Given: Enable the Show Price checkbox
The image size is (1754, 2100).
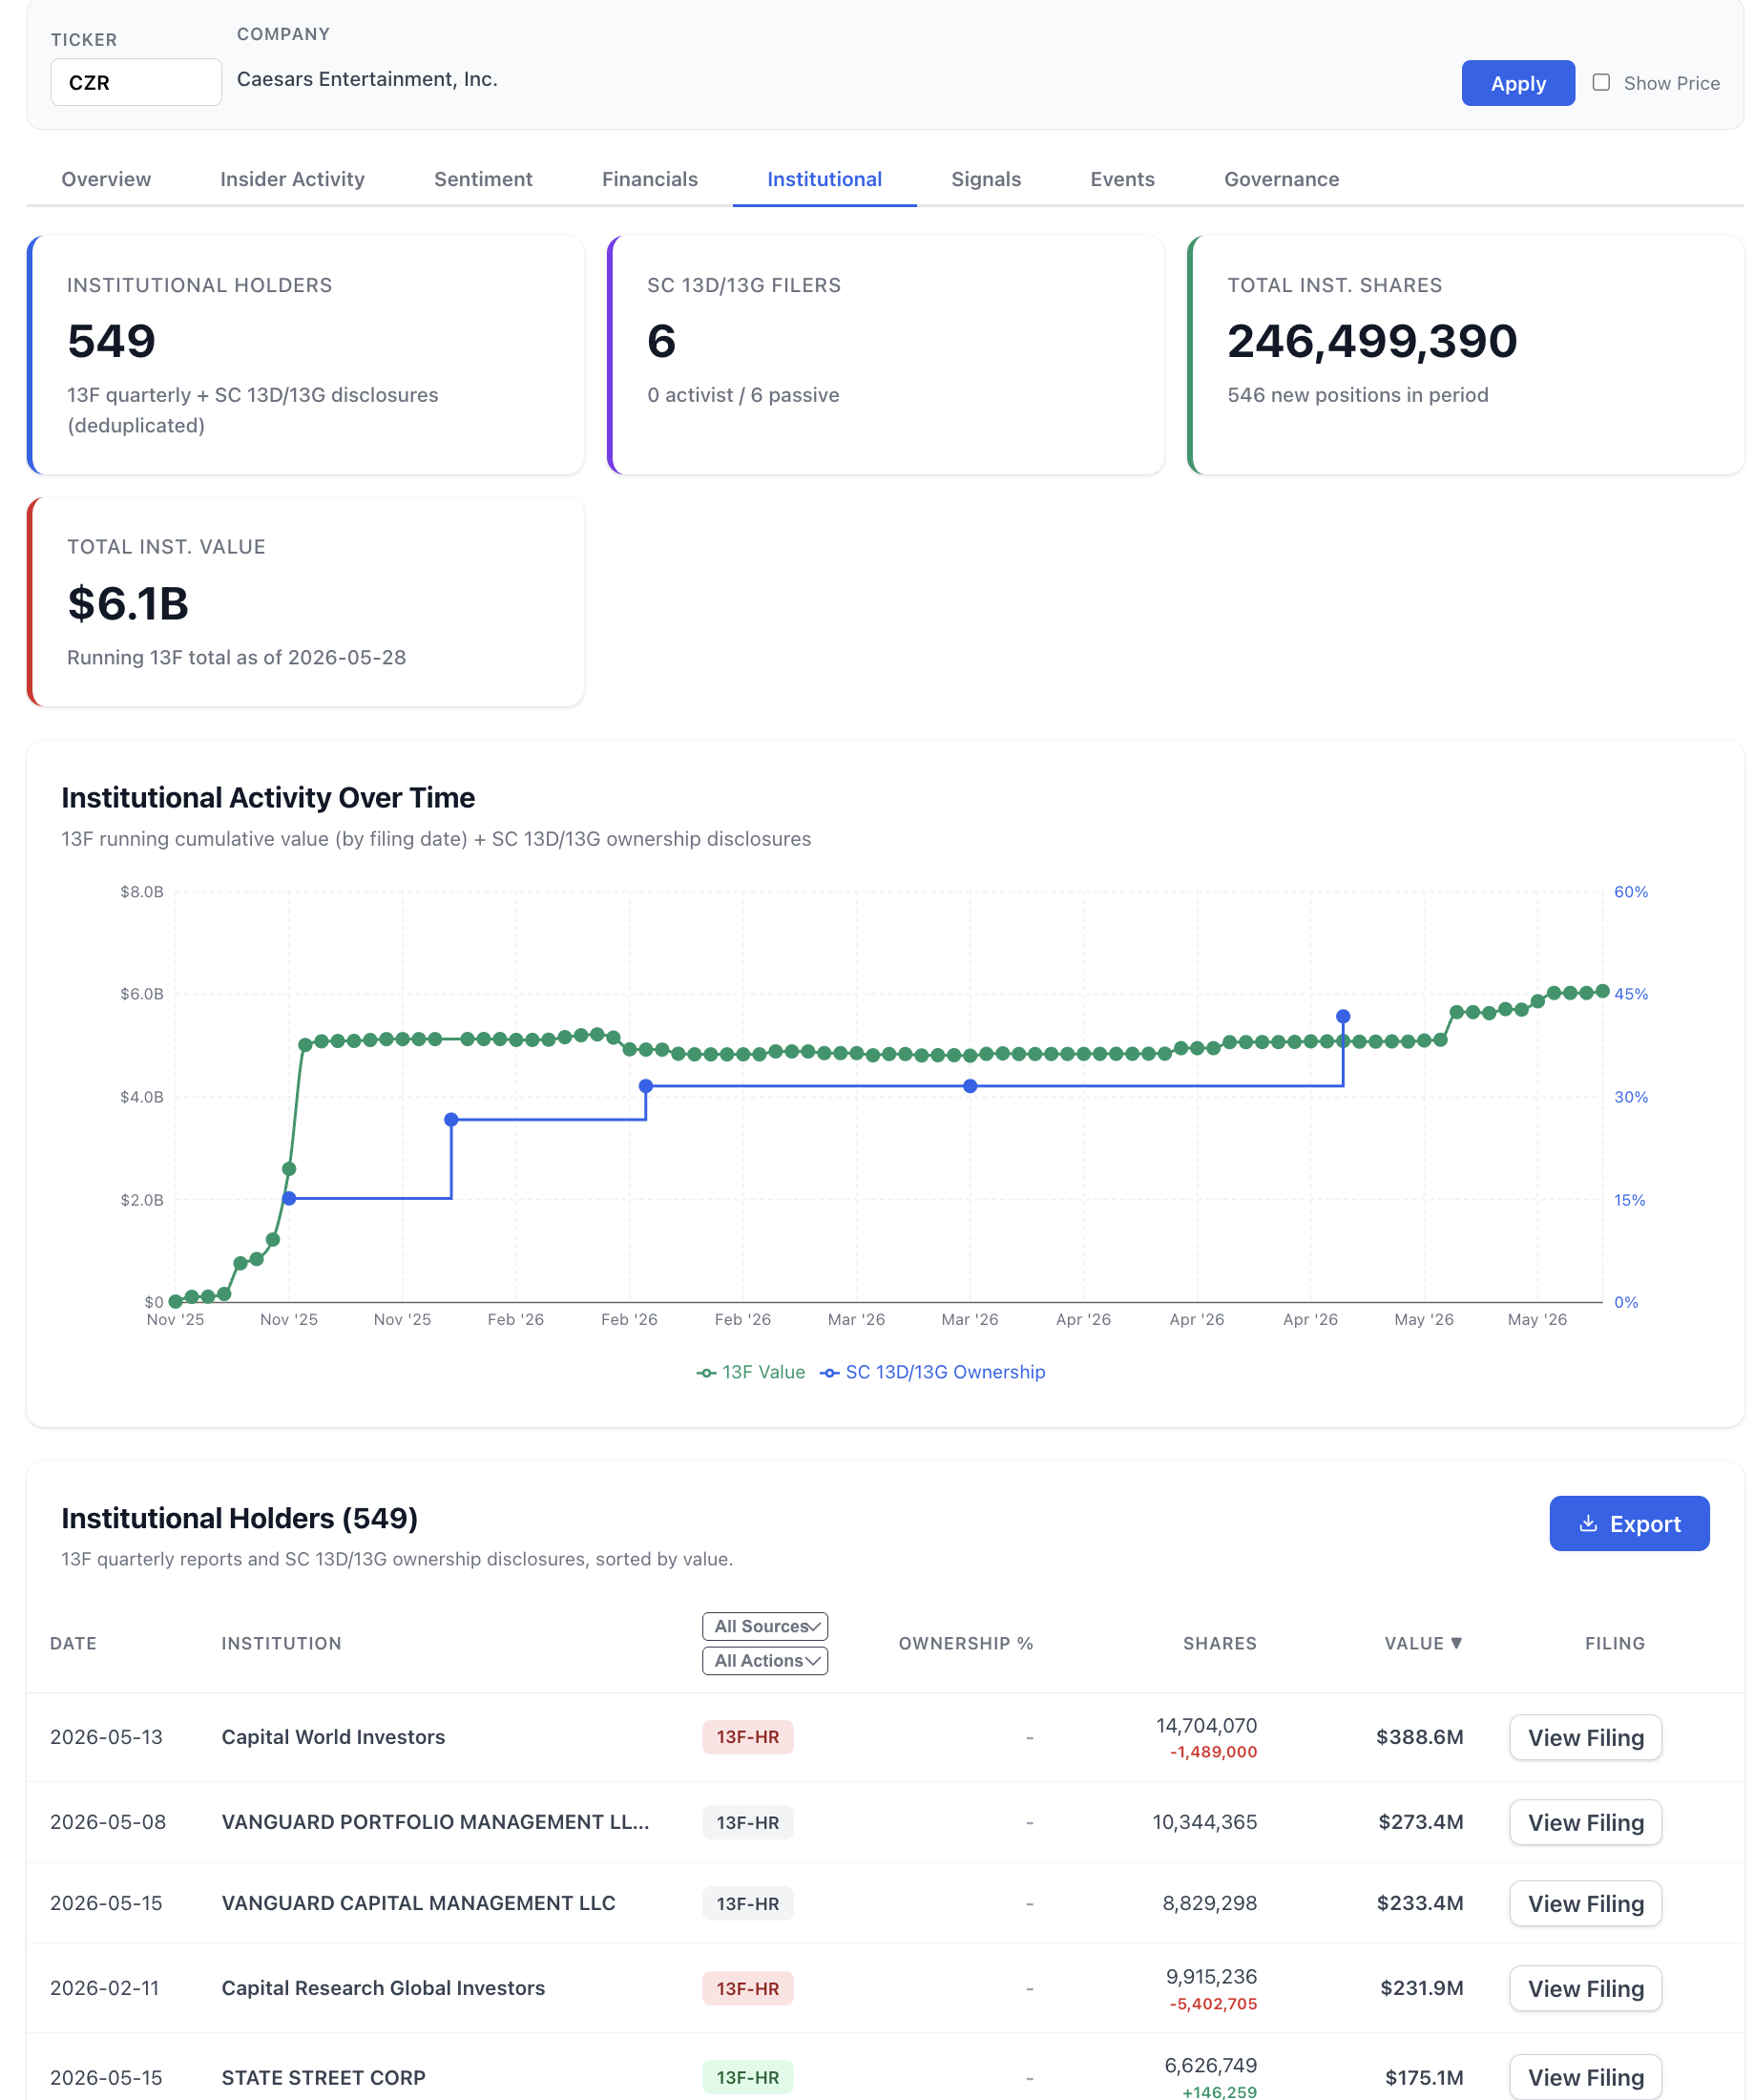Looking at the screenshot, I should [1600, 83].
